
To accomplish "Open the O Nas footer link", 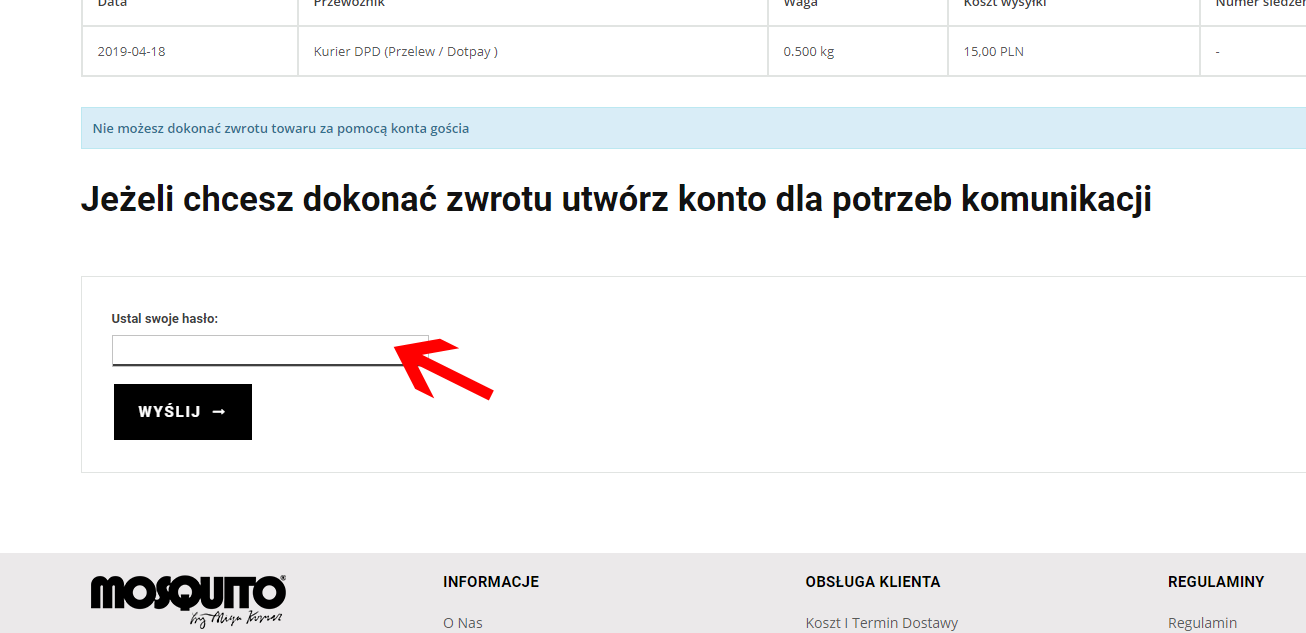I will point(462,623).
